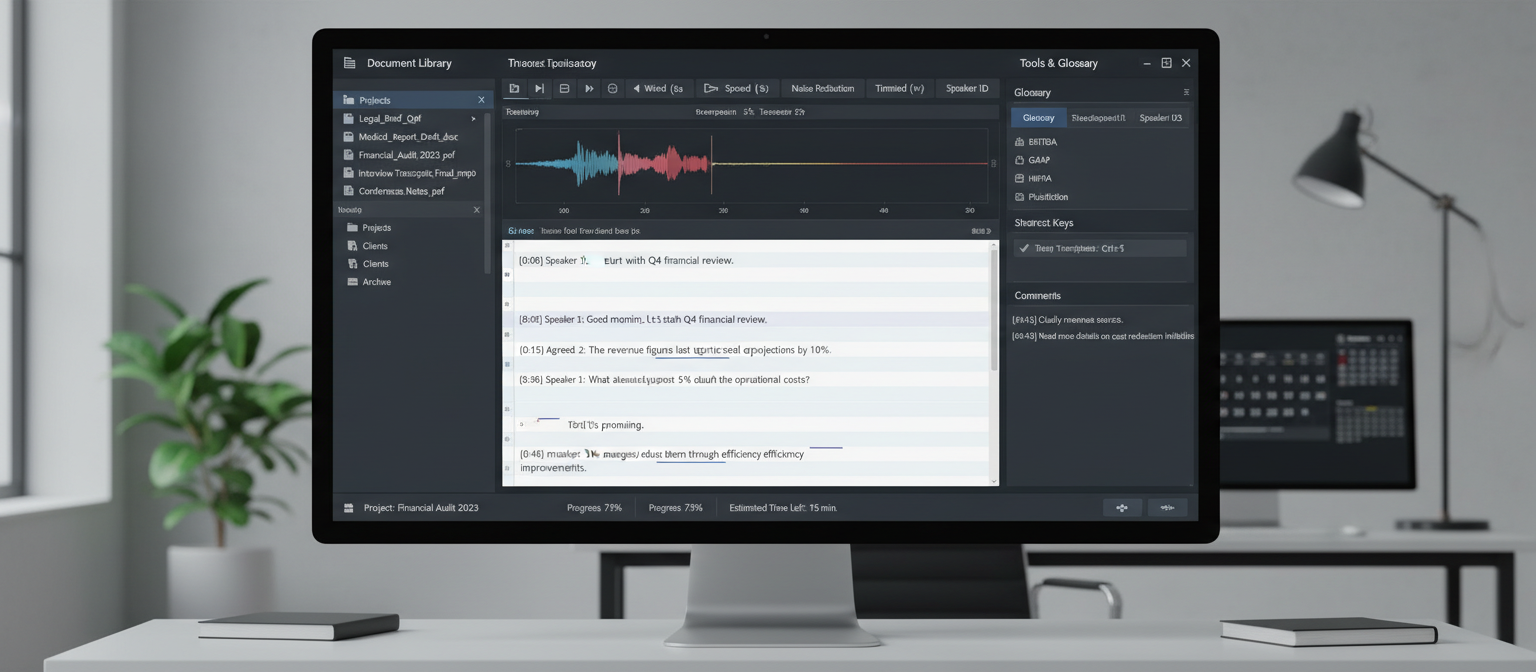Select the HIPAA glossary entry

[x=1038, y=178]
